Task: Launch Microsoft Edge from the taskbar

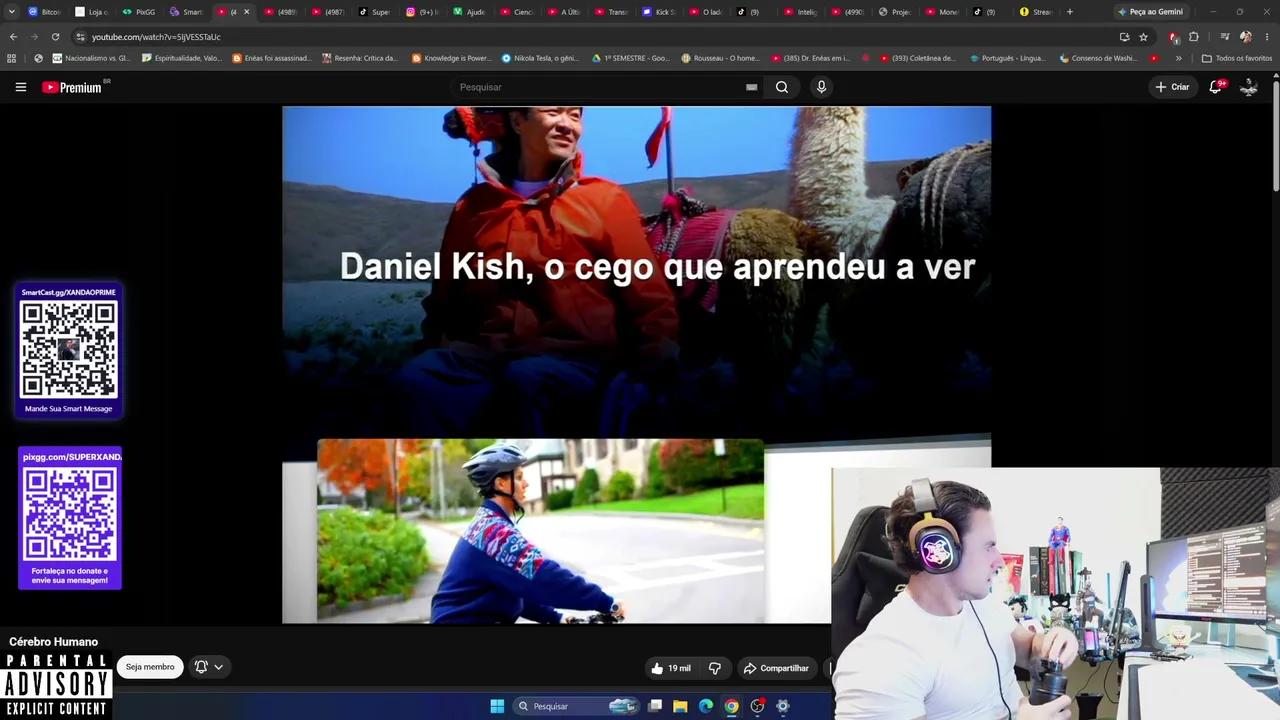Action: pyautogui.click(x=706, y=706)
